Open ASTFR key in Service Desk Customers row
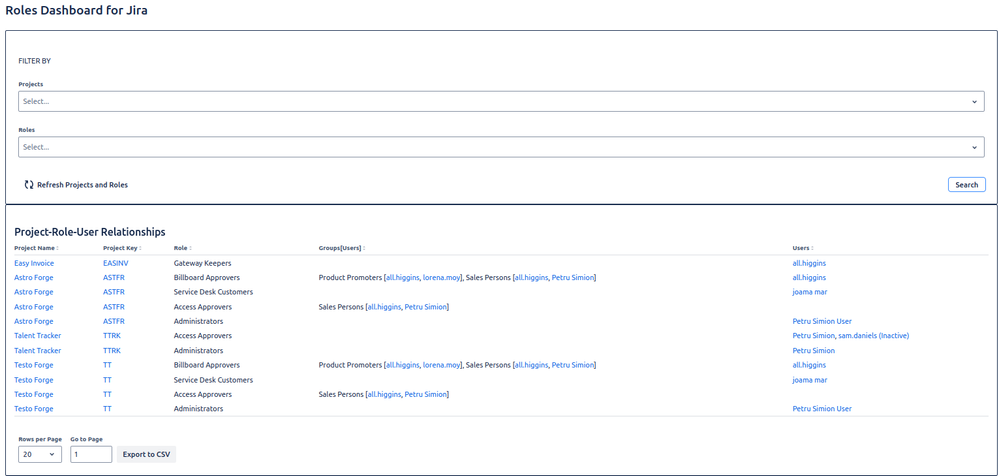This screenshot has width=999, height=476. tap(113, 292)
